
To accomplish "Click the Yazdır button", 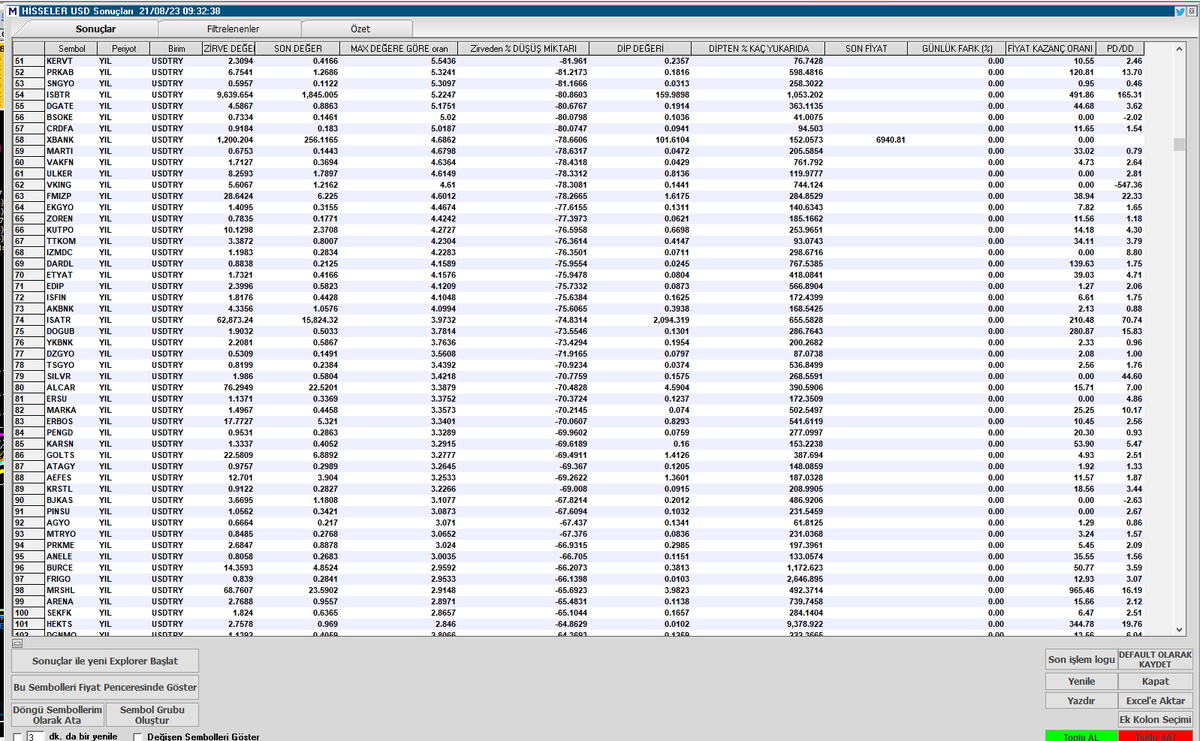I will coord(1080,701).
